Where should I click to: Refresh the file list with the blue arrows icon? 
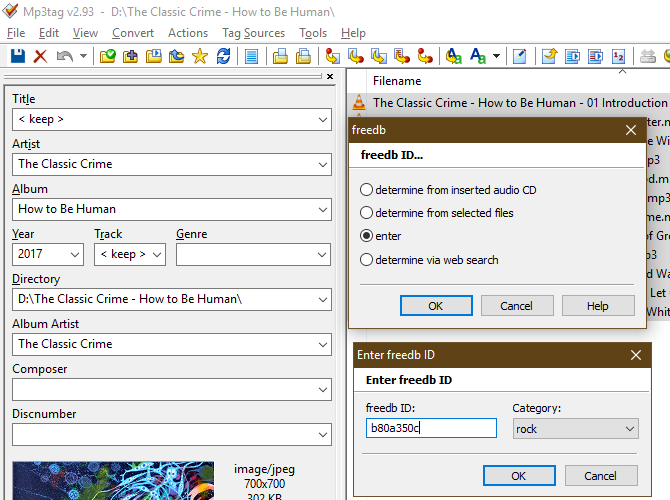coord(223,56)
